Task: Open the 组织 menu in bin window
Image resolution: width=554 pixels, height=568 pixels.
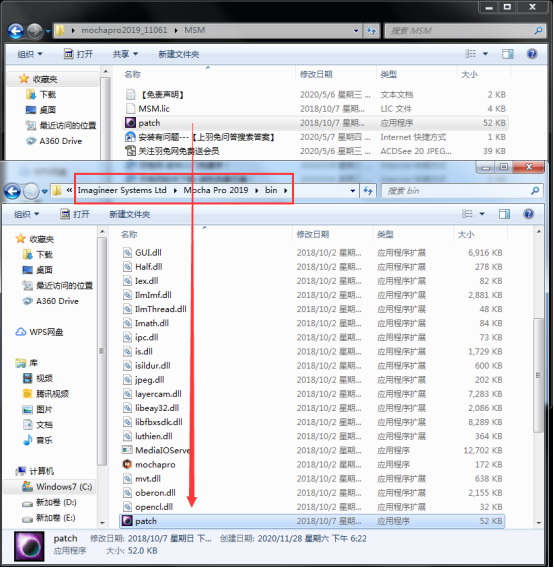Action: click(x=26, y=214)
